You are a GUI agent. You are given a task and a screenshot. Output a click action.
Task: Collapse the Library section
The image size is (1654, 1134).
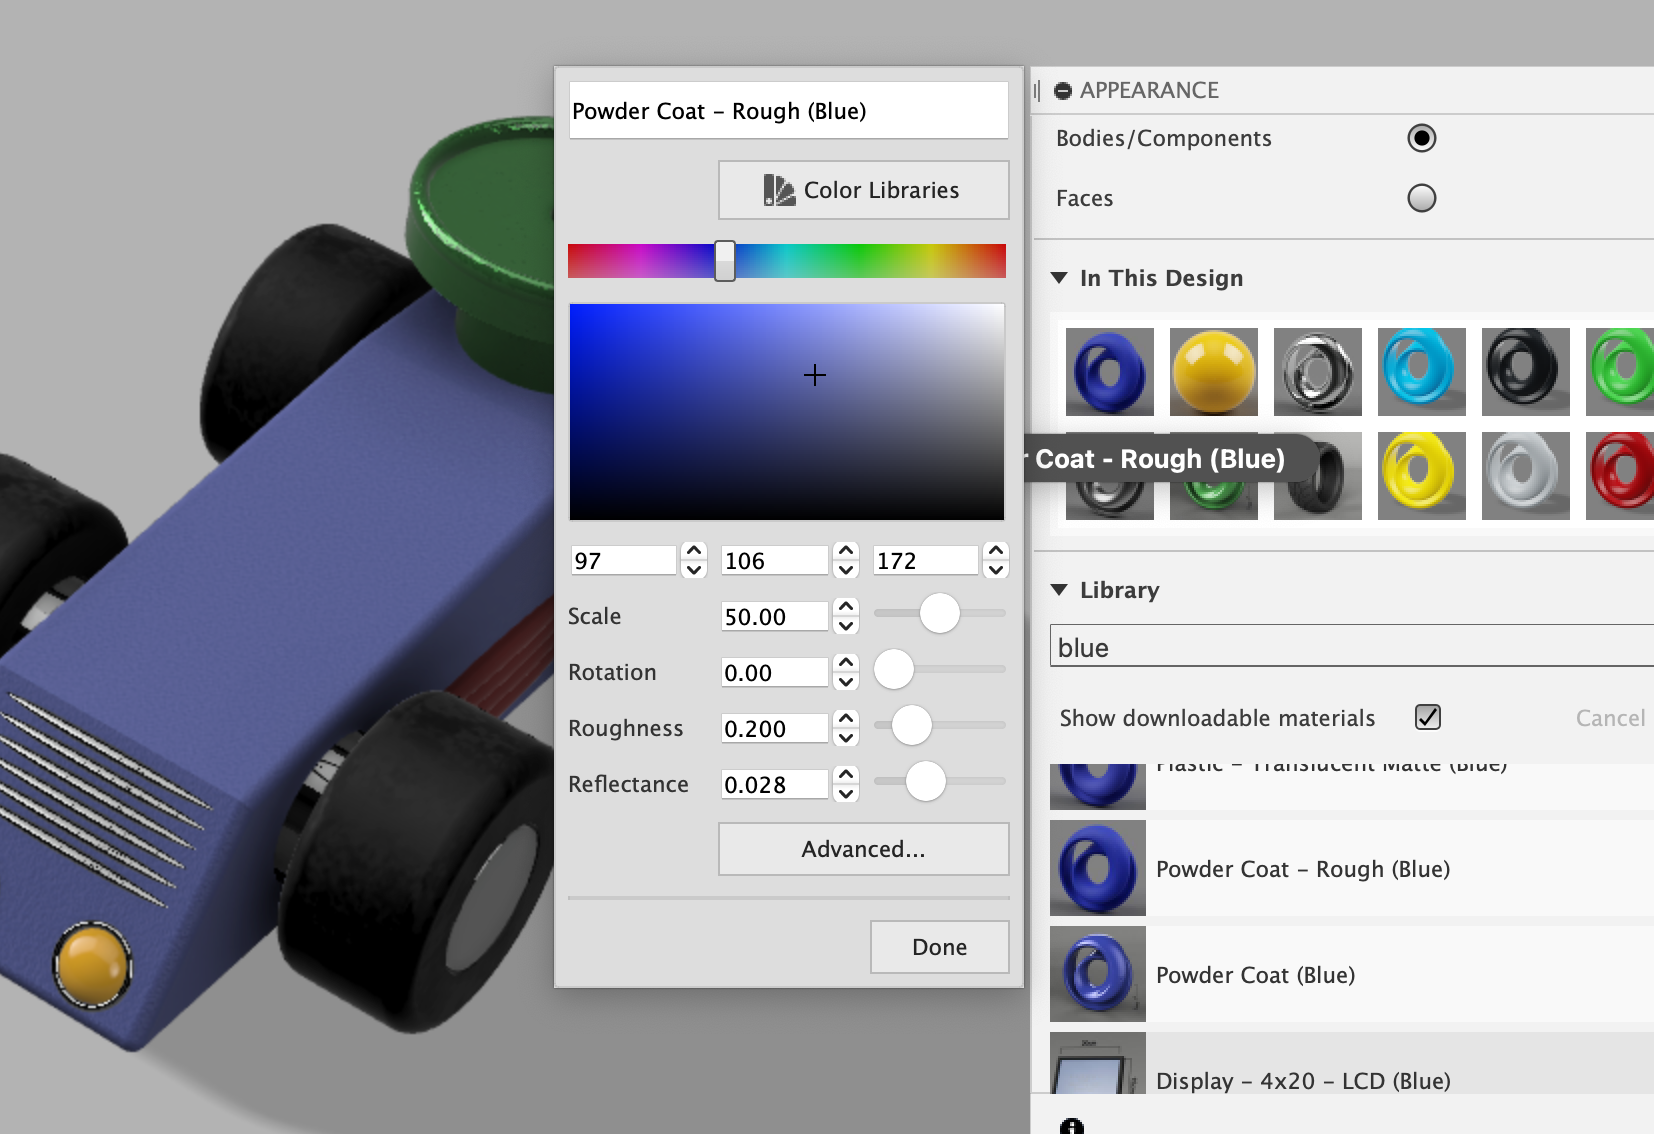tap(1060, 590)
